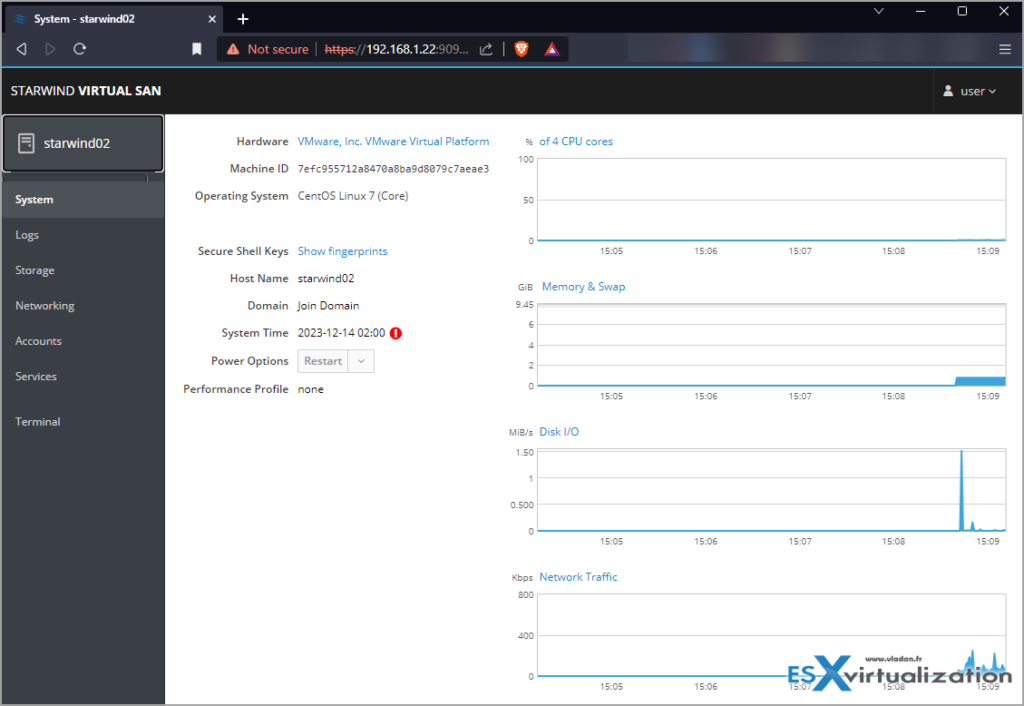This screenshot has width=1024, height=706.
Task: Open the user menu in the top right corner
Action: click(968, 90)
